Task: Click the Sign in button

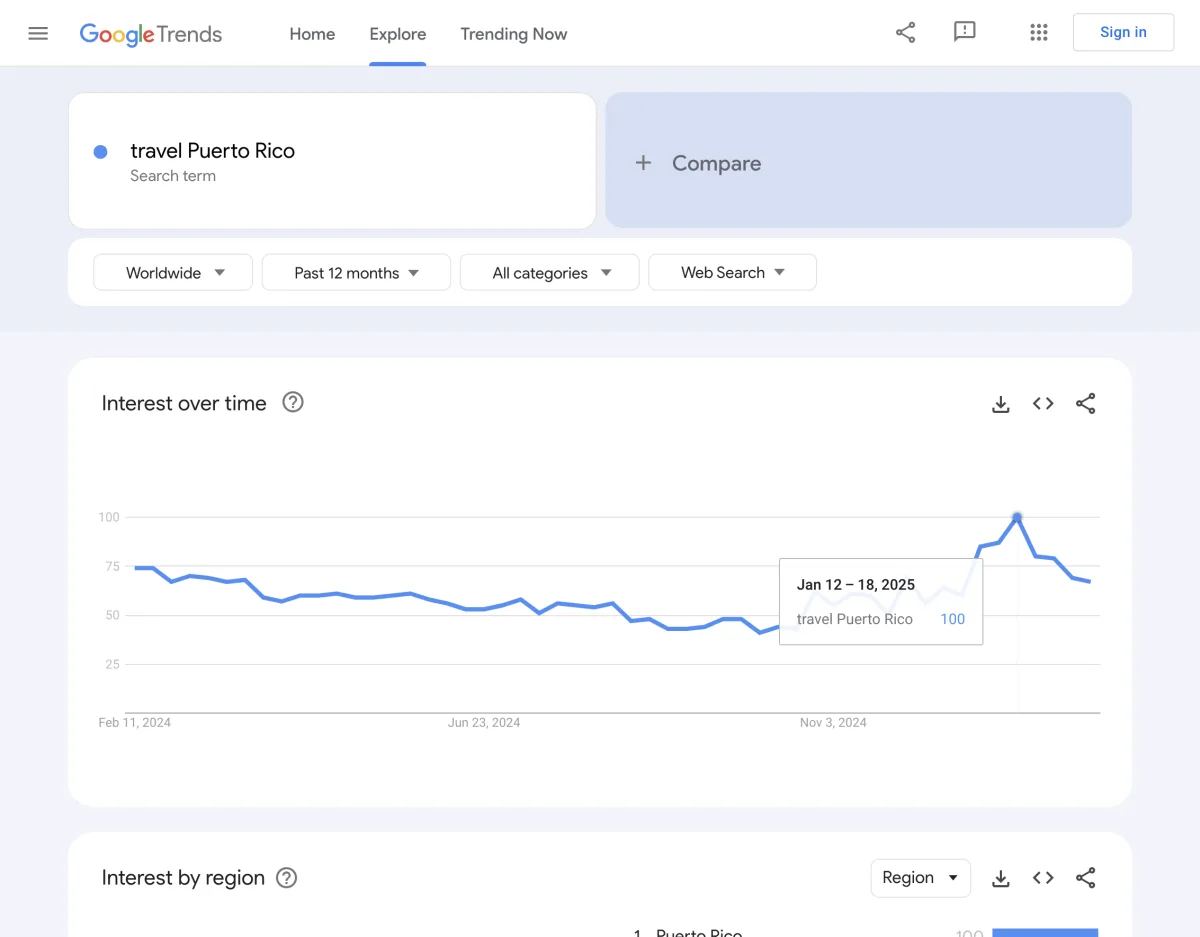Action: (x=1123, y=32)
